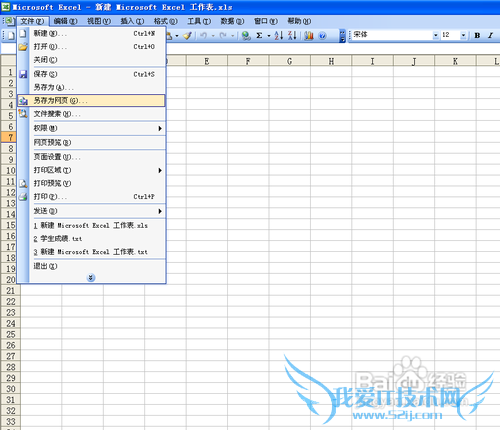
Task: Choose 打印预览 in the File menu
Action: (x=91, y=183)
